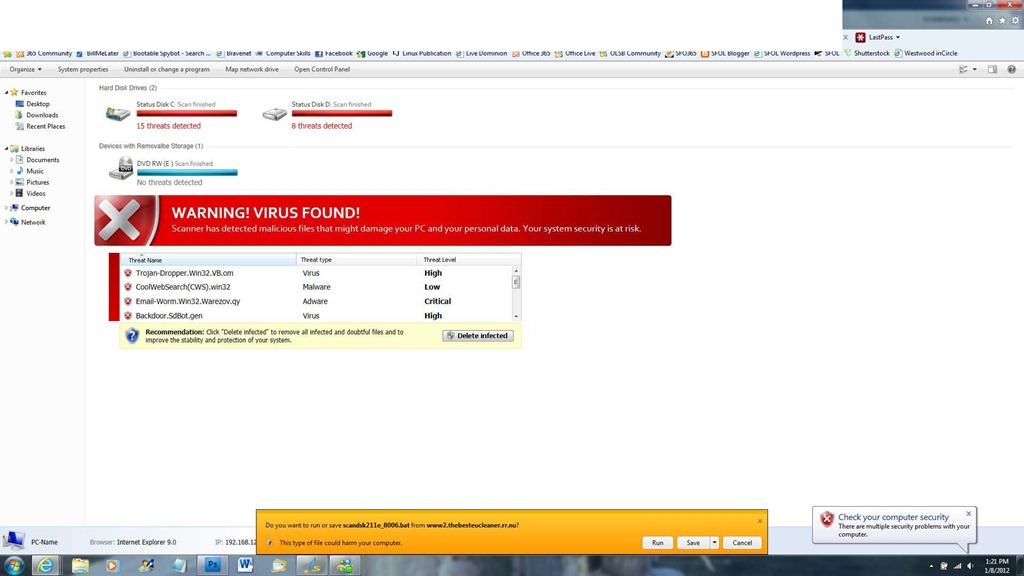The width and height of the screenshot is (1024, 576).
Task: Toggle the preview pane icon
Action: click(x=992, y=69)
